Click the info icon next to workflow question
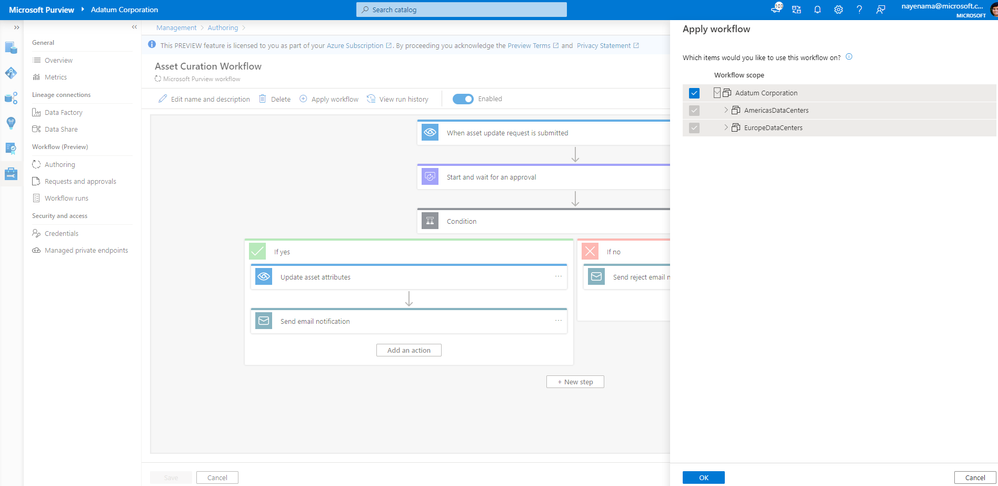 click(x=848, y=57)
